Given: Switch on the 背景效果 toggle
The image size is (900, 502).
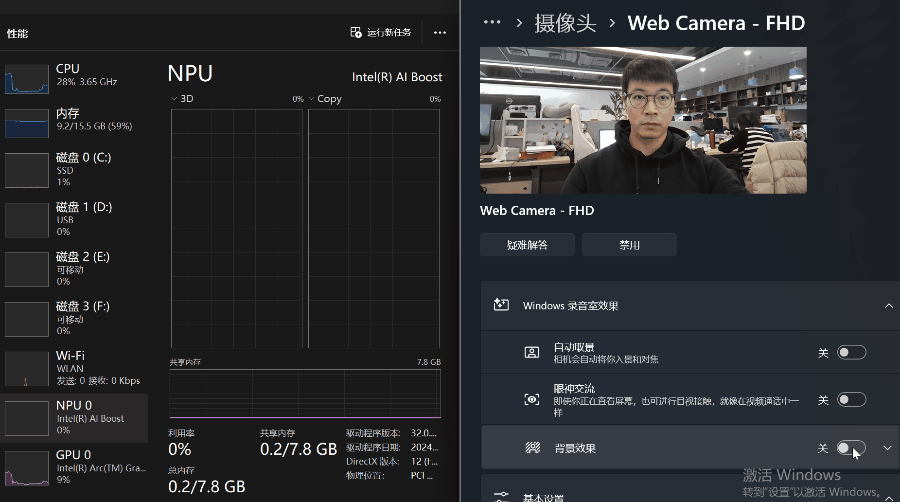Looking at the screenshot, I should pos(851,448).
